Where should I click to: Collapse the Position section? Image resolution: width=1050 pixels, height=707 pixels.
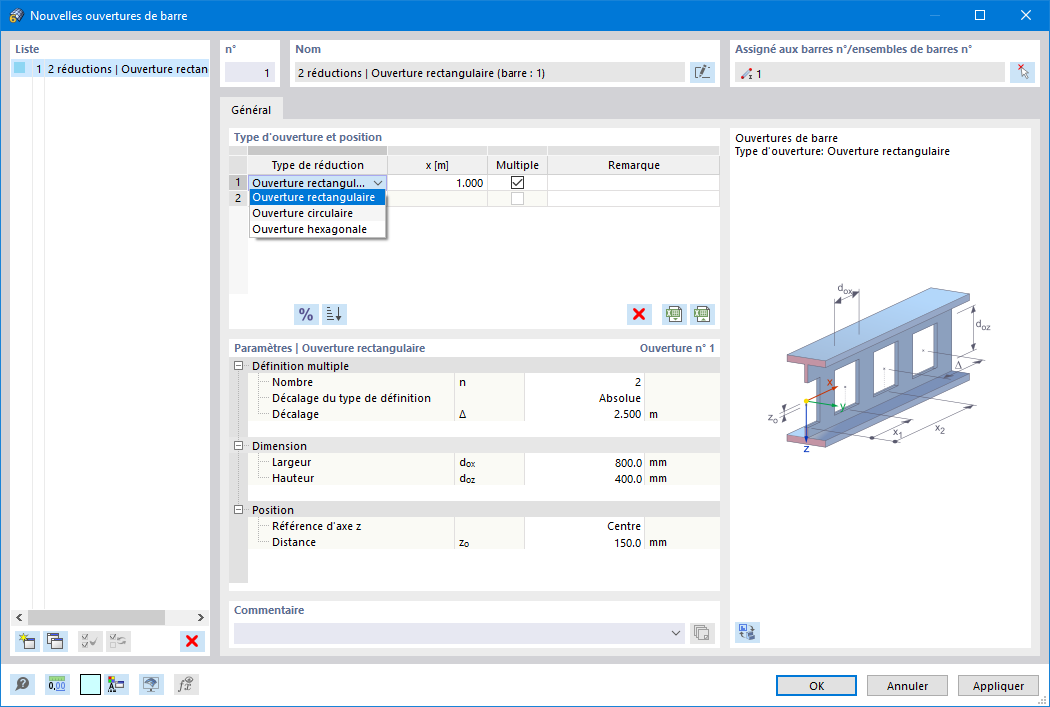[238, 509]
